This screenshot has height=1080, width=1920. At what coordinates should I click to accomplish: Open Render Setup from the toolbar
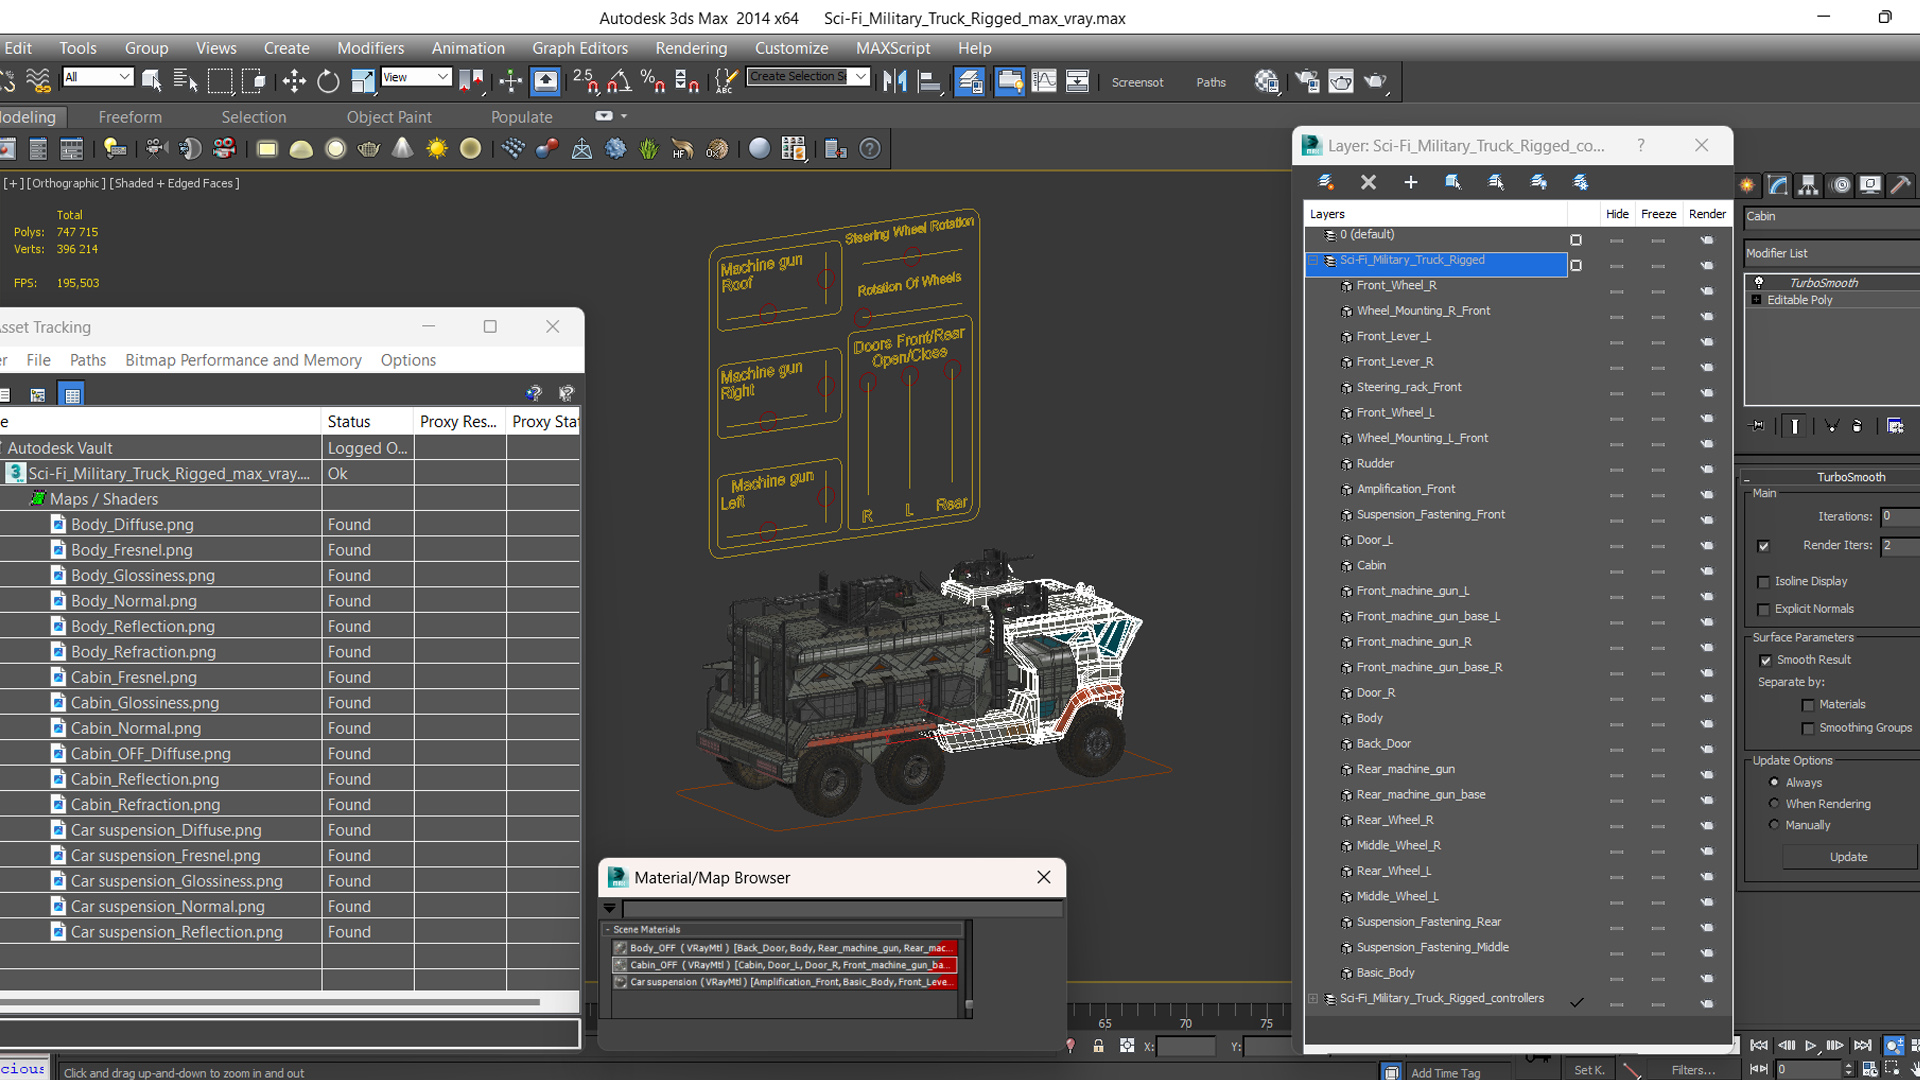point(1308,81)
